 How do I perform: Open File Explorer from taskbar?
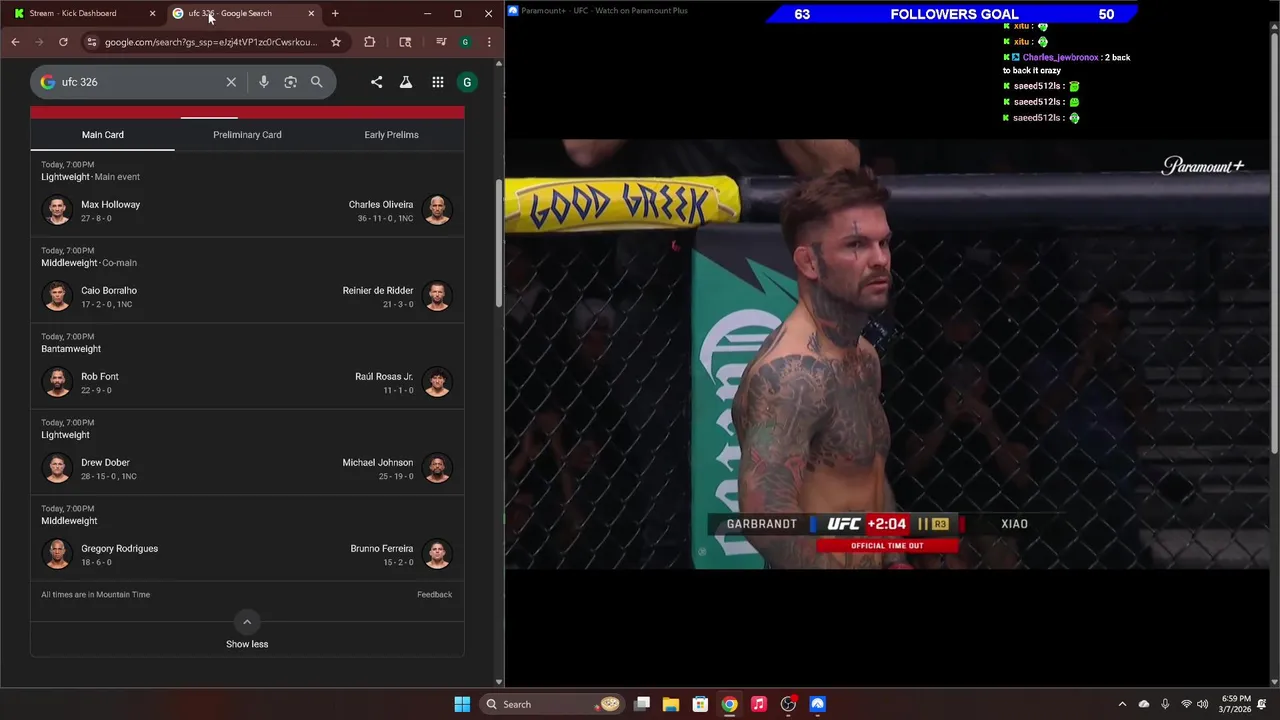point(671,704)
